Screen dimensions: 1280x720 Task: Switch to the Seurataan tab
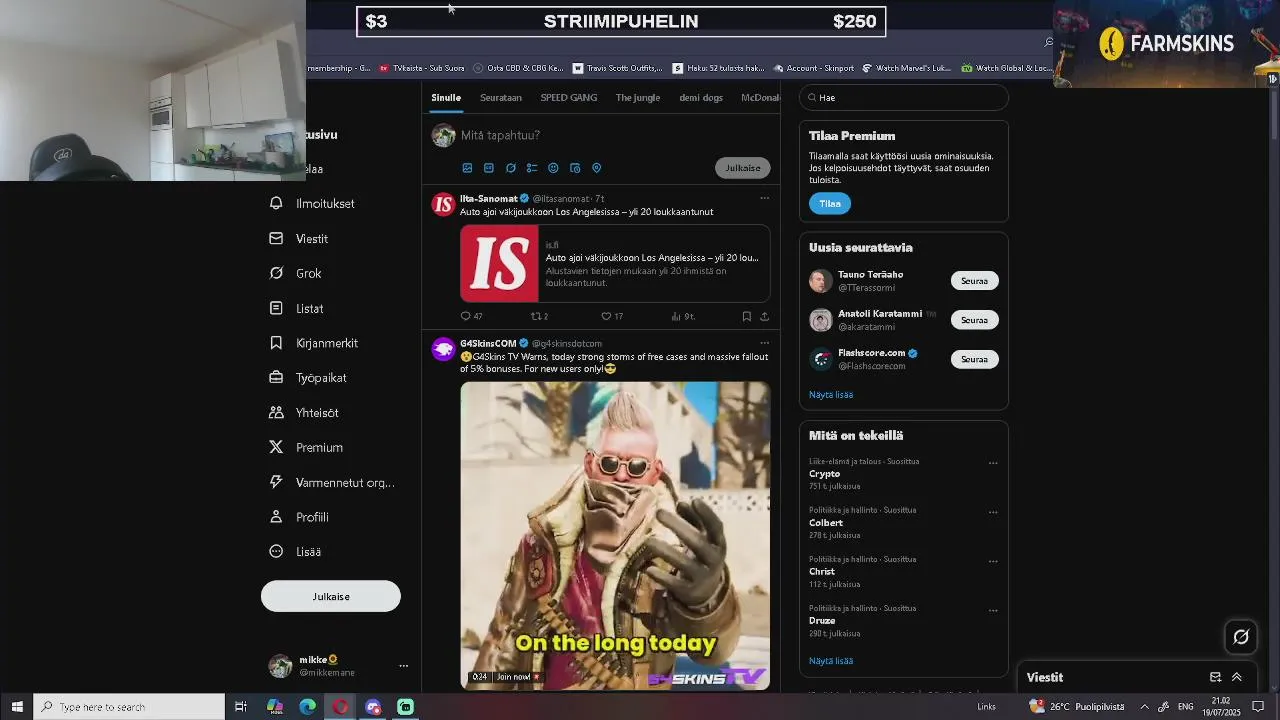(501, 98)
